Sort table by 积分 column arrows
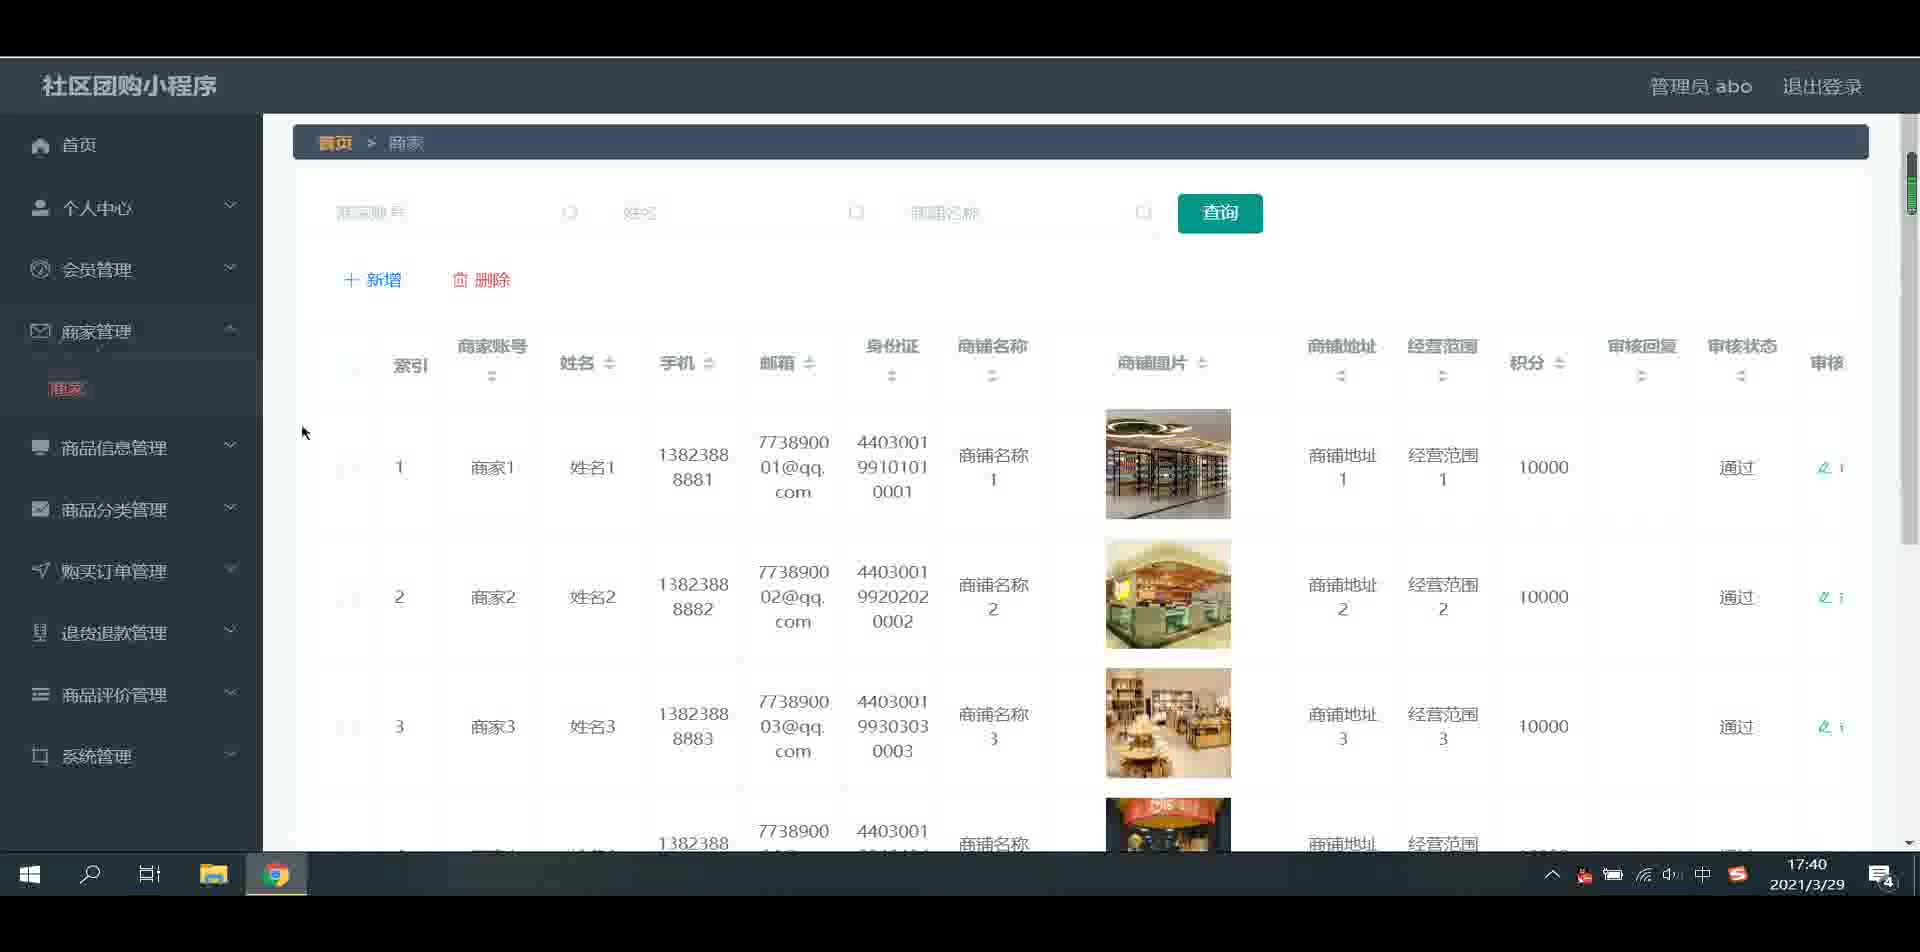The height and width of the screenshot is (952, 1920). [x=1559, y=363]
